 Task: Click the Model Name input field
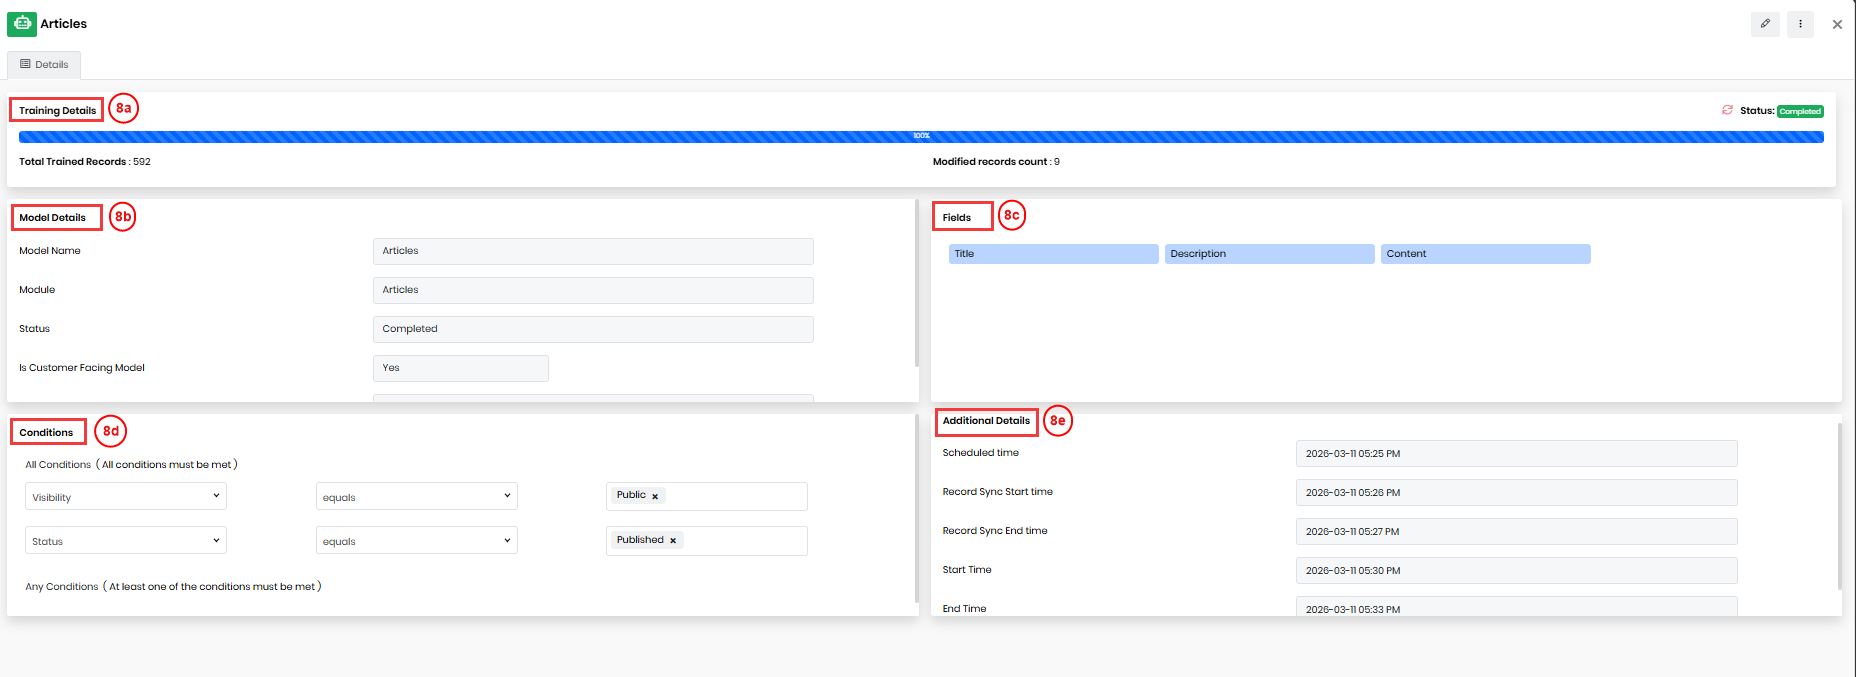[x=593, y=251]
